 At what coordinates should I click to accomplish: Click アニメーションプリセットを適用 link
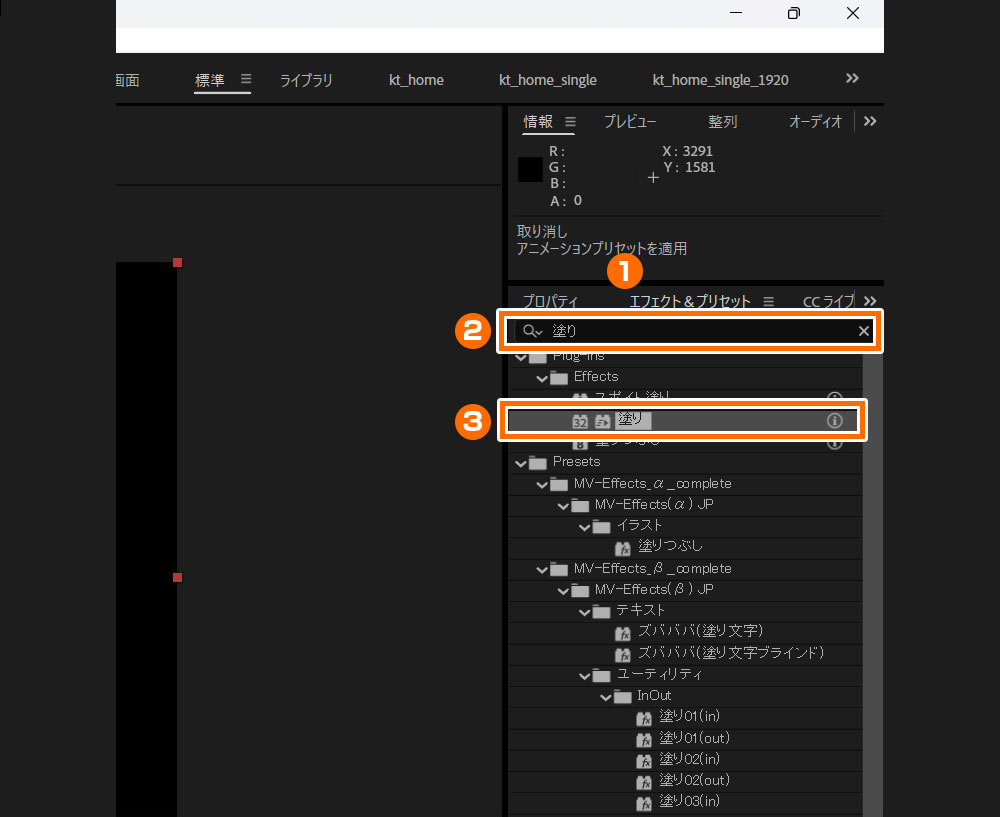[x=600, y=248]
